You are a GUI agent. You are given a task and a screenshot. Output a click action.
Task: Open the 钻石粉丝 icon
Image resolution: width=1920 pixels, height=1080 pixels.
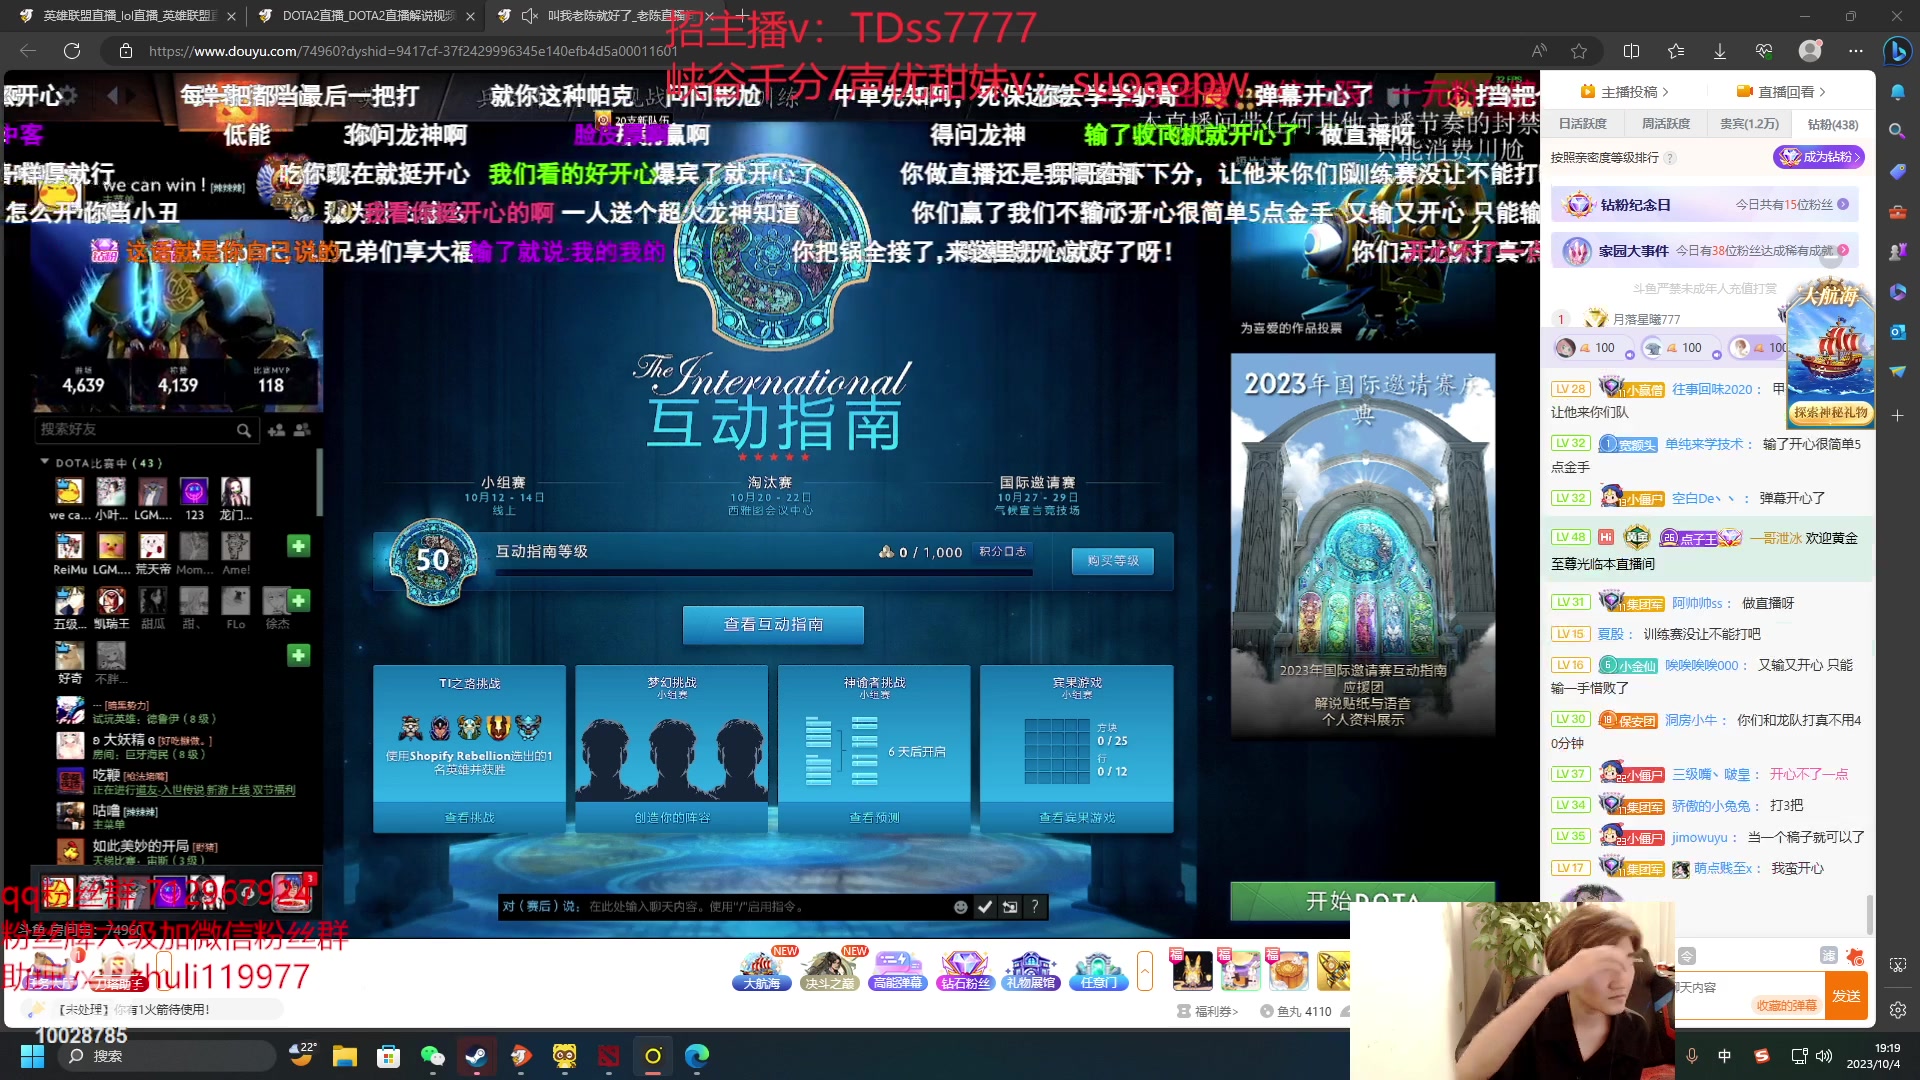[x=964, y=970]
